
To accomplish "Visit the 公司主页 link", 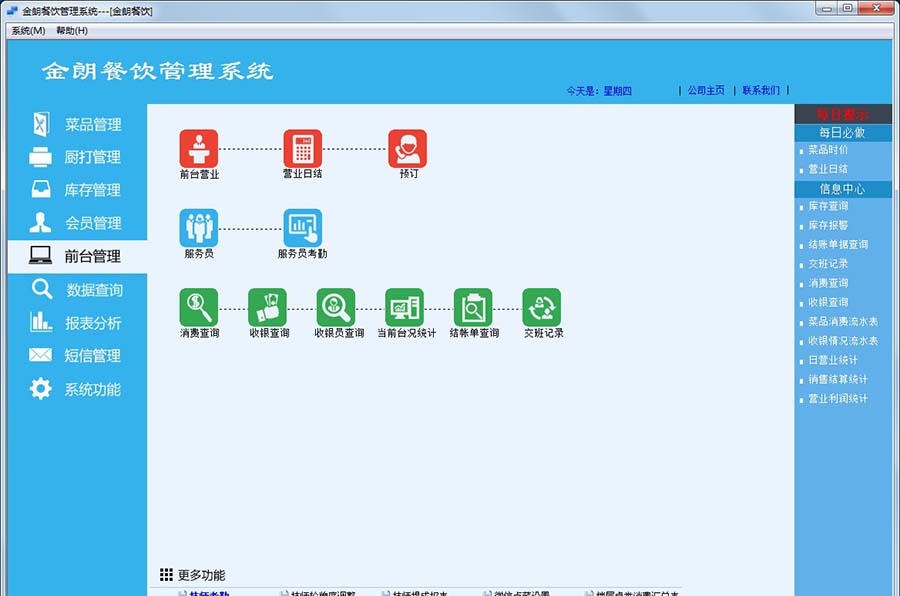I will (x=706, y=89).
